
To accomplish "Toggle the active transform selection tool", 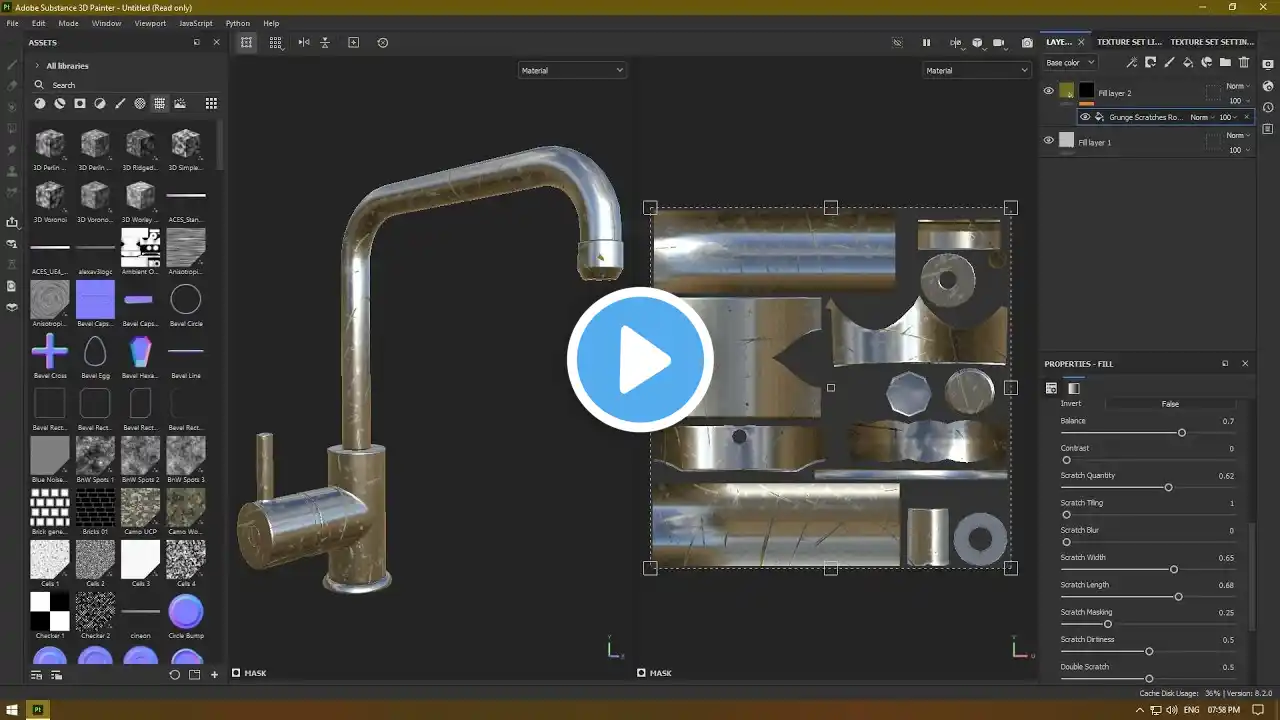I will (x=247, y=42).
